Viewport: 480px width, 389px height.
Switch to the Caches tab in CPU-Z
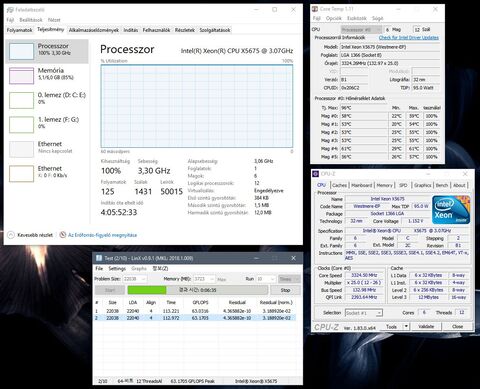339,185
